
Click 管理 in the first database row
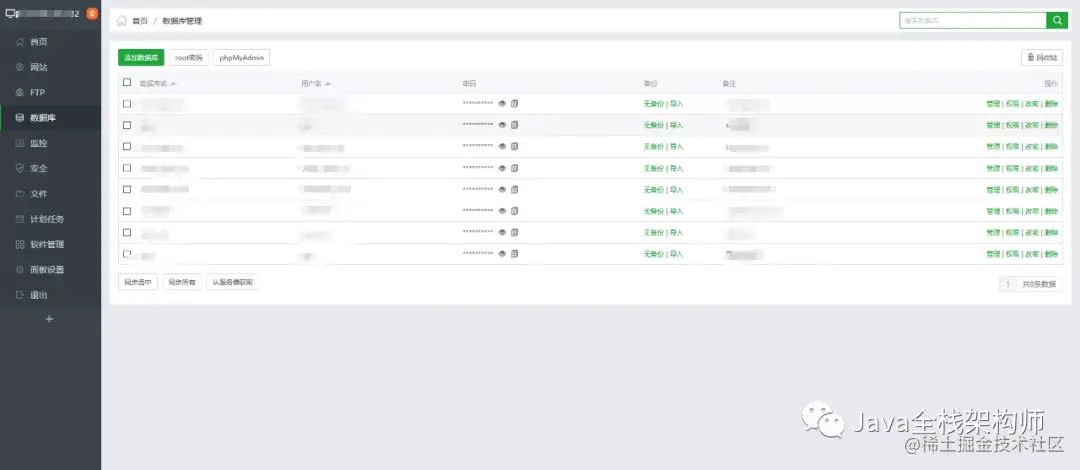pos(993,104)
